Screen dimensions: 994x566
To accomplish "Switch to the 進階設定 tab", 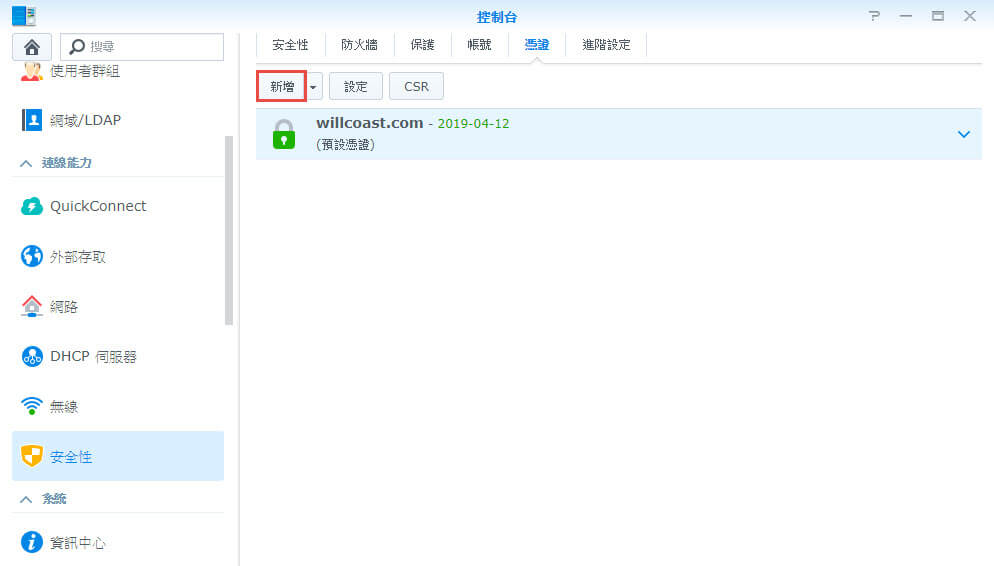I will pyautogui.click(x=606, y=45).
